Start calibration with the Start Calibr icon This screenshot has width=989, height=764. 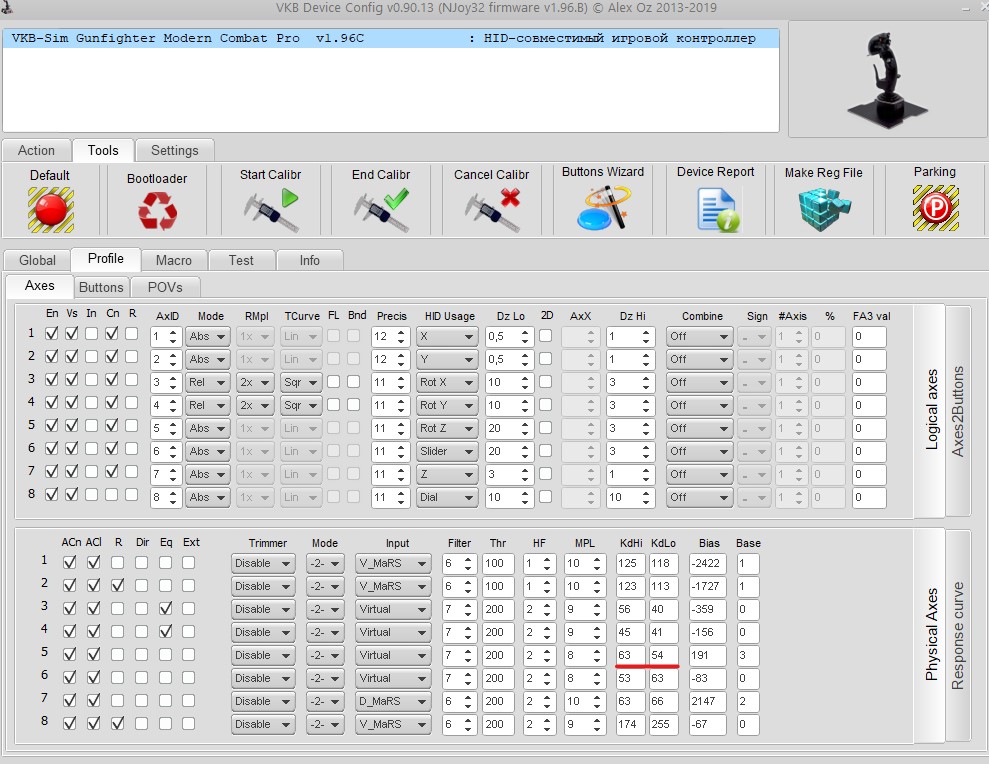pos(271,210)
